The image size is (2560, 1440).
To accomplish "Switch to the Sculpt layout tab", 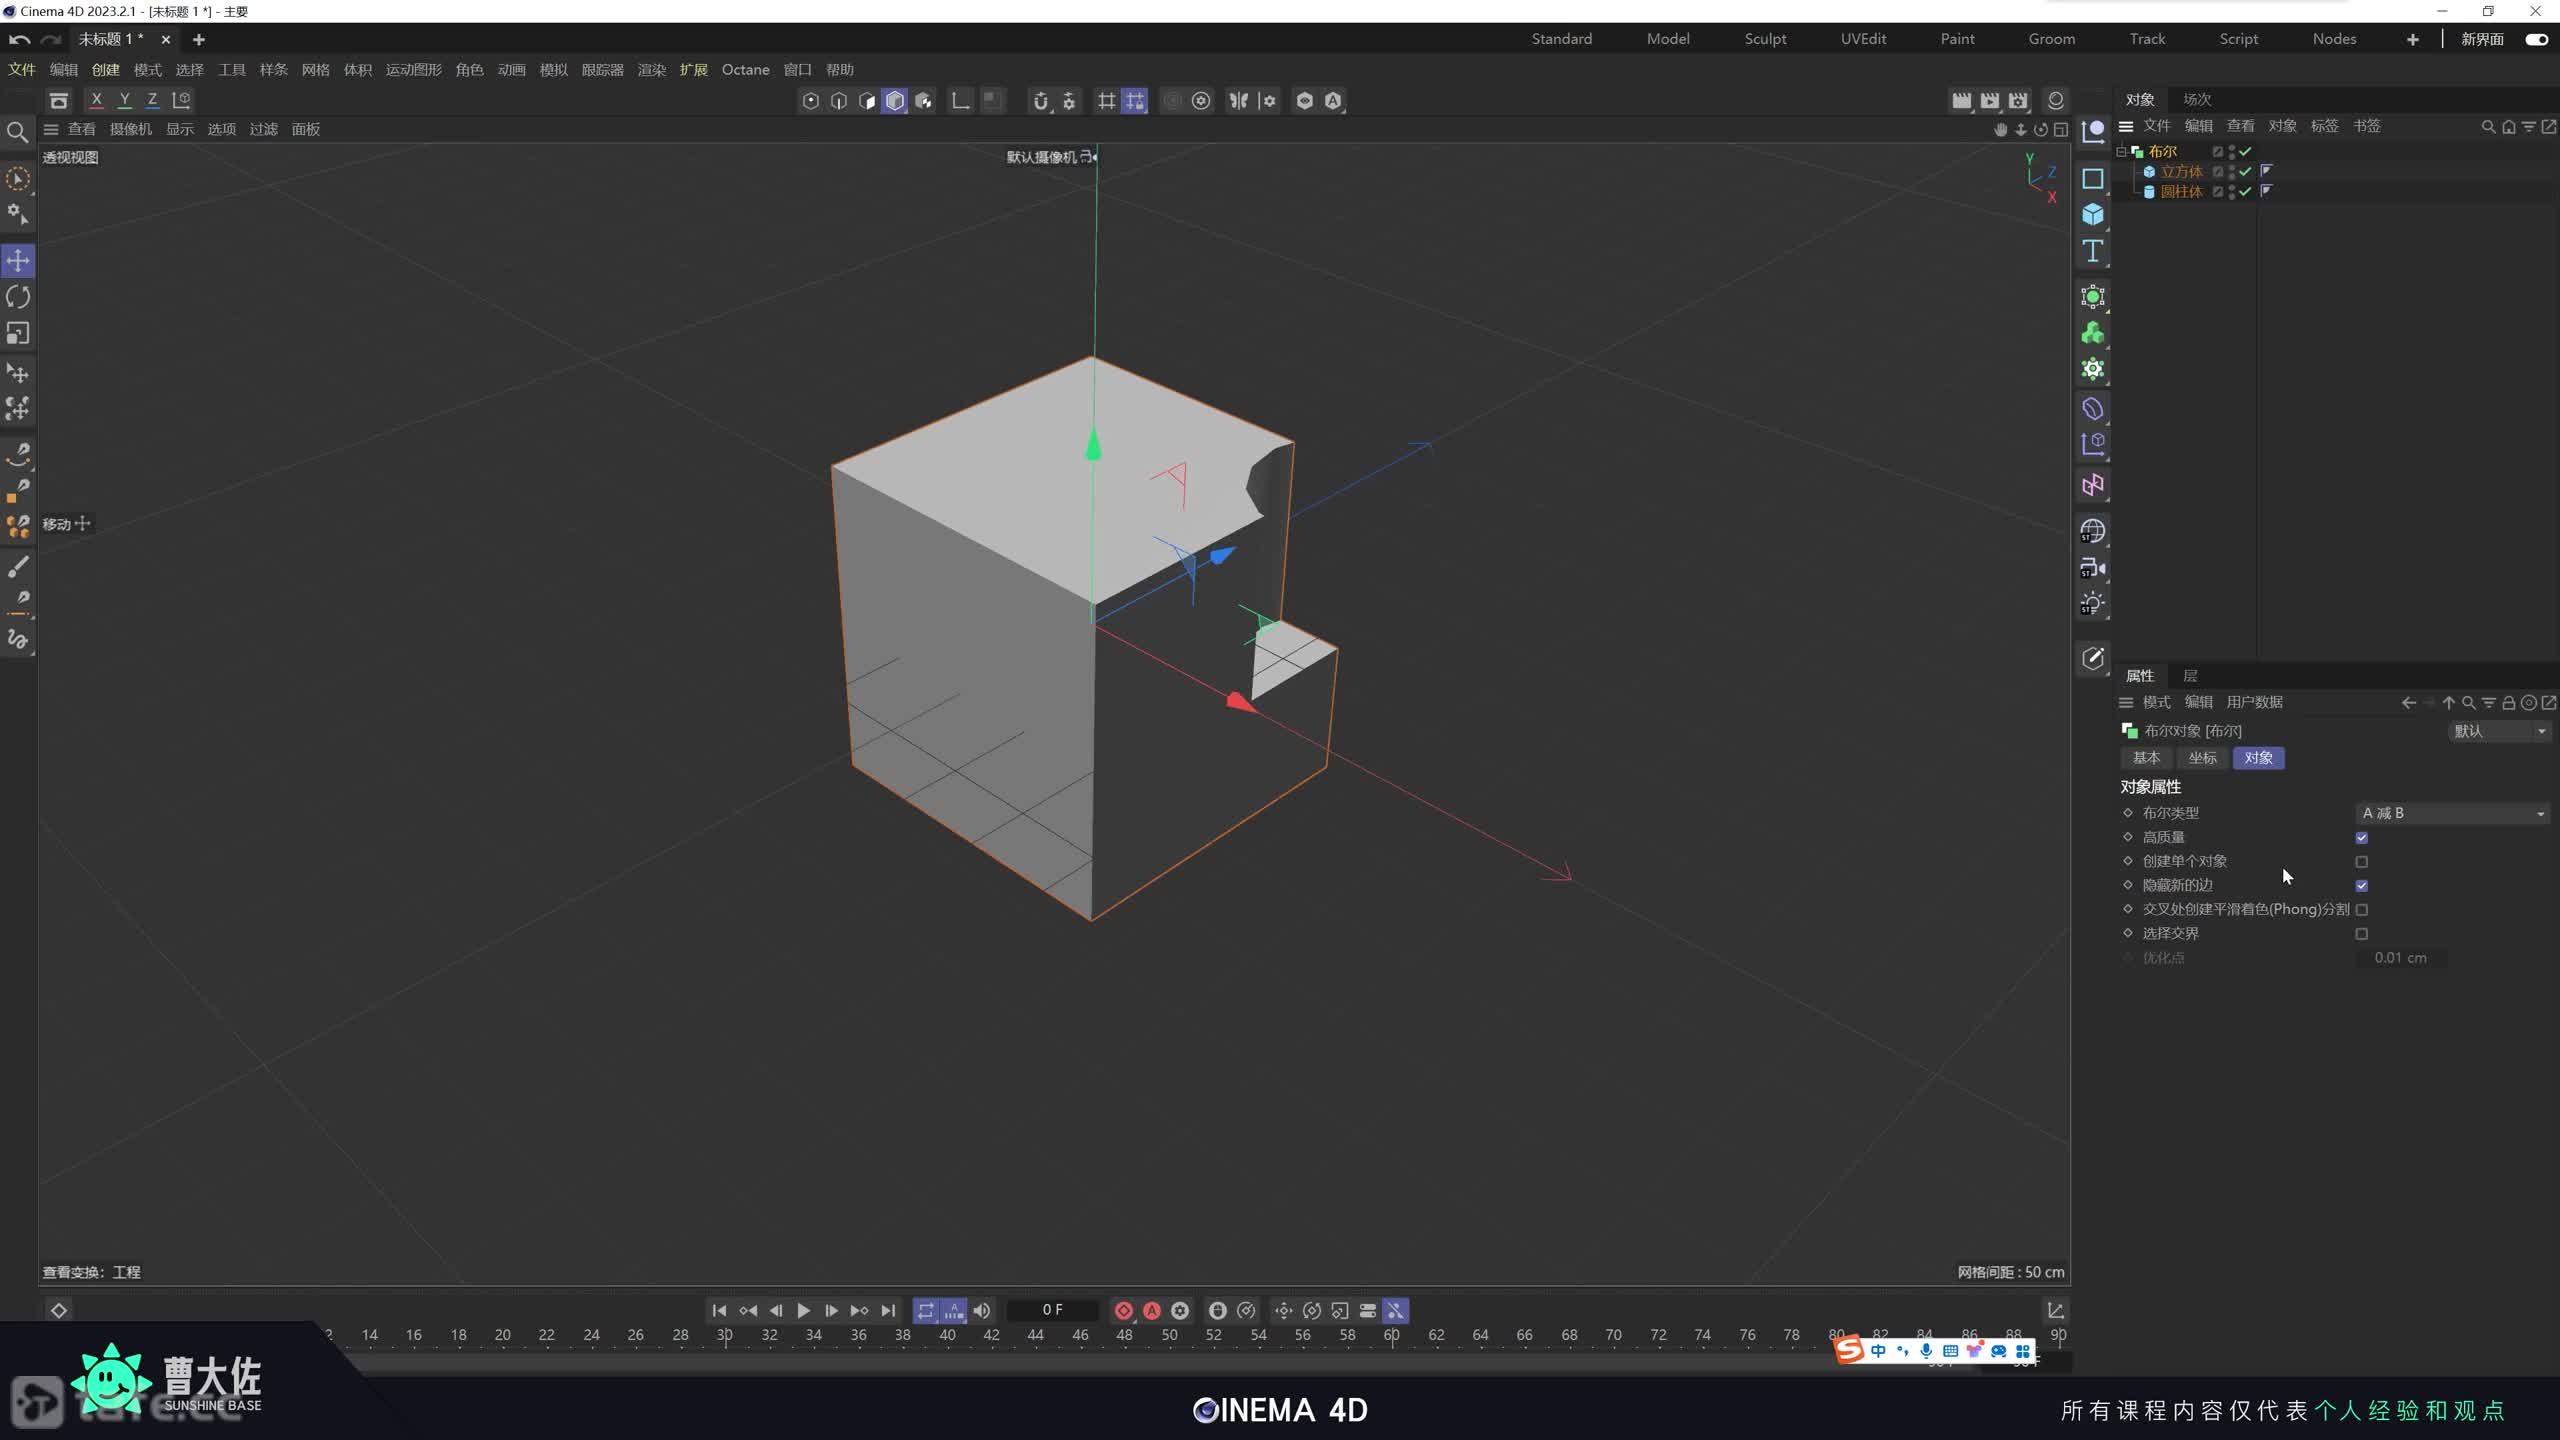I will [1765, 39].
